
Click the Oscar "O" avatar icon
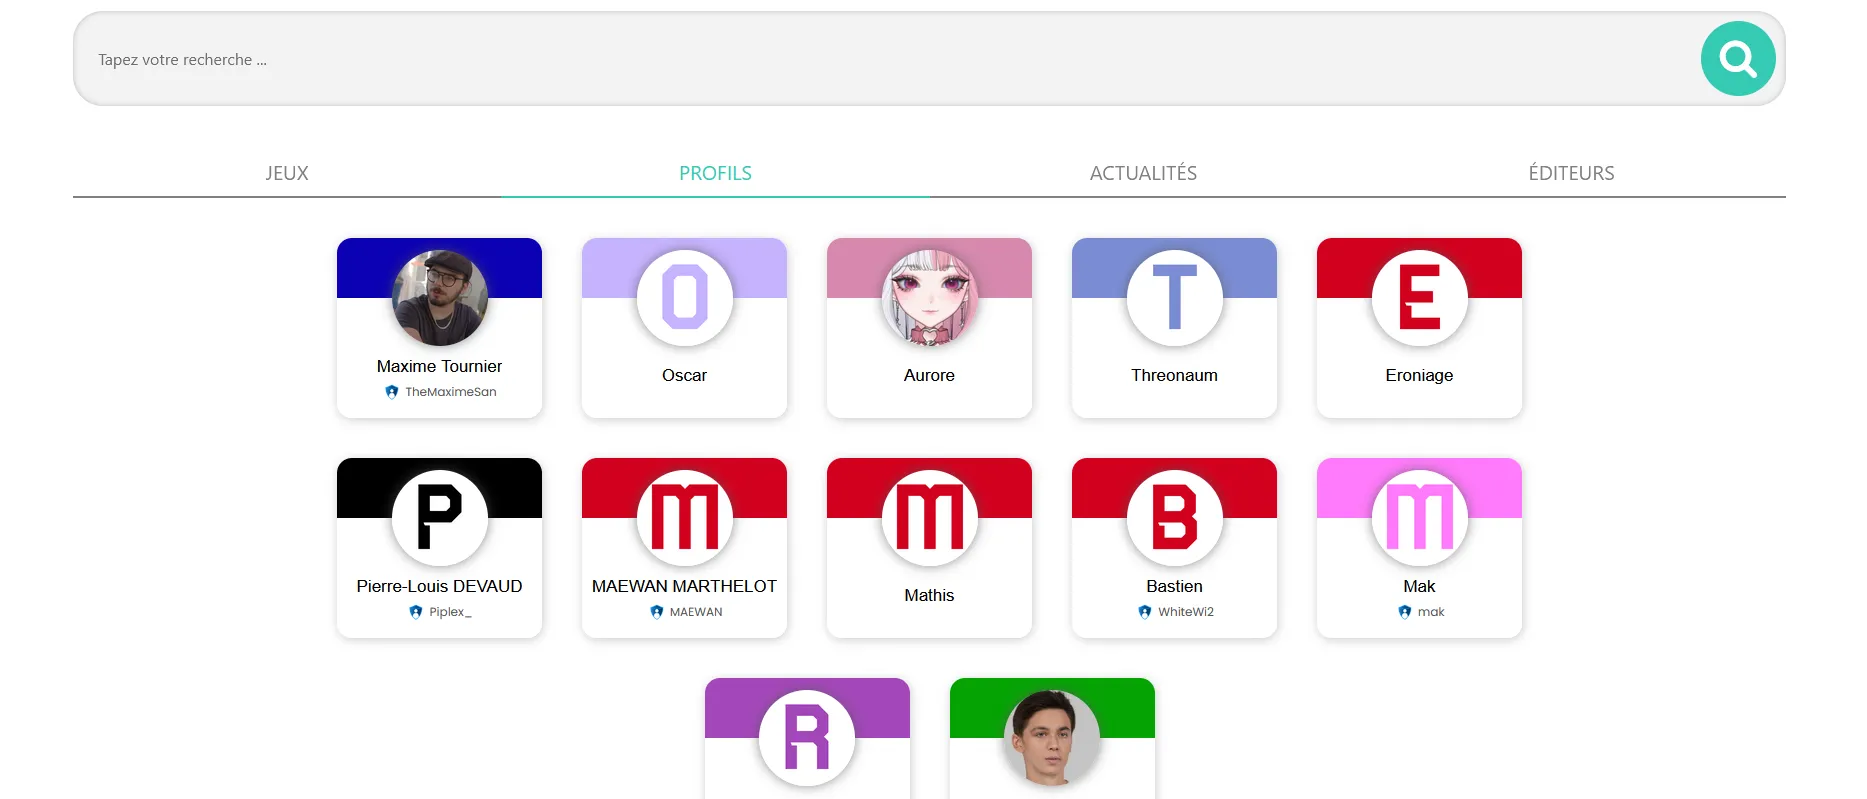click(x=685, y=298)
